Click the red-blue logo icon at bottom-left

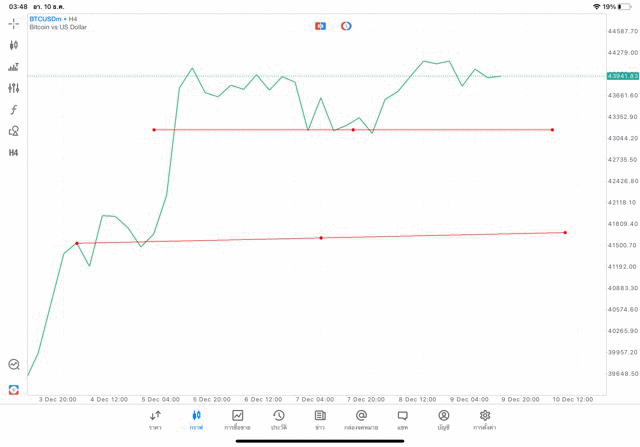coord(14,389)
